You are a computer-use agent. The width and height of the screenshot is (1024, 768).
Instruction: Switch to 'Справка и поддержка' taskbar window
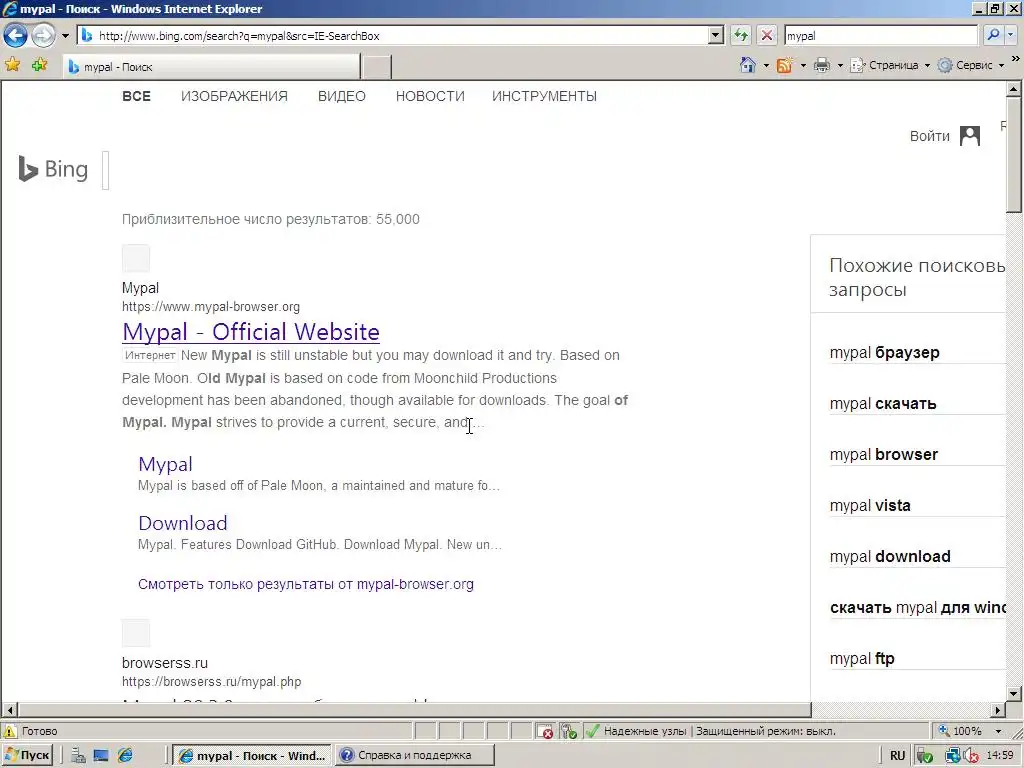point(415,755)
